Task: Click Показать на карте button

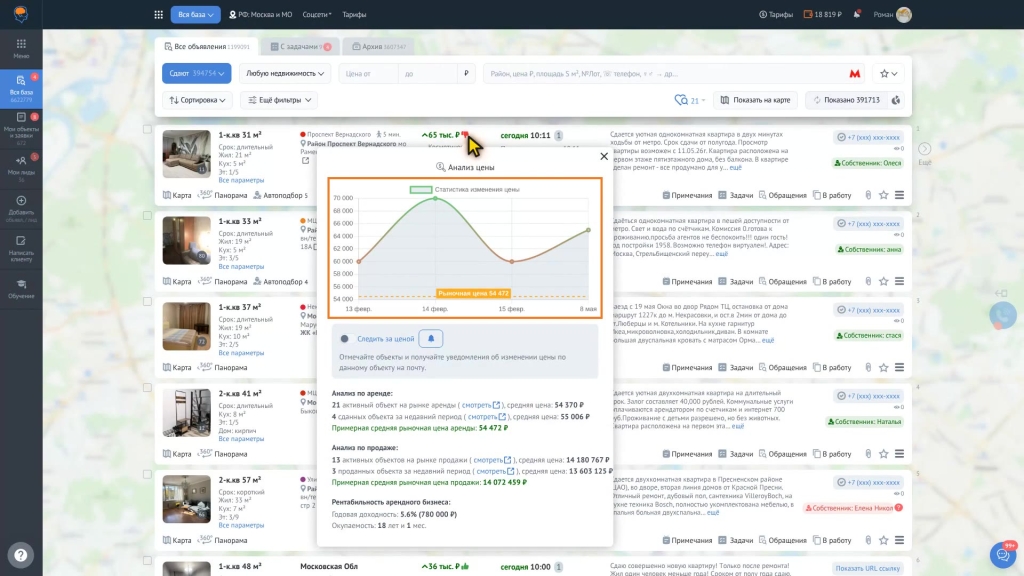Action: (x=755, y=100)
